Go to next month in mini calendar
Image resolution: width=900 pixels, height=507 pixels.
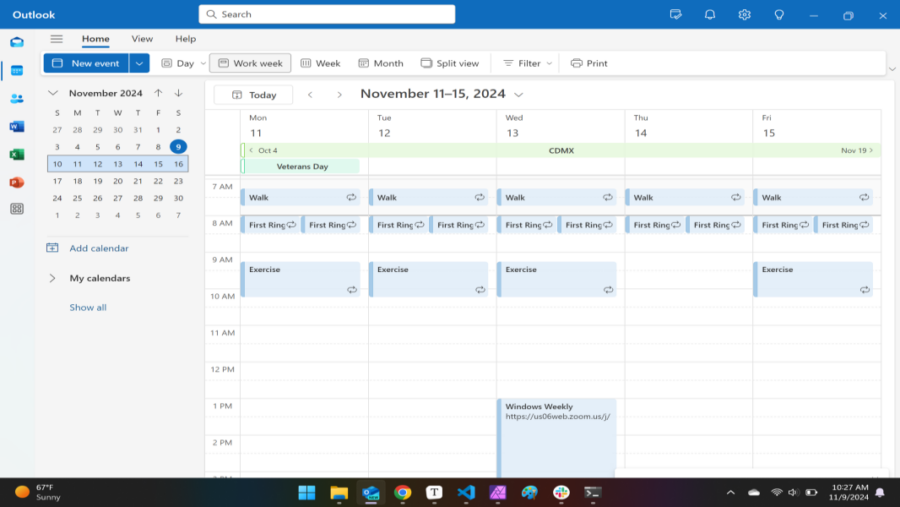179,93
